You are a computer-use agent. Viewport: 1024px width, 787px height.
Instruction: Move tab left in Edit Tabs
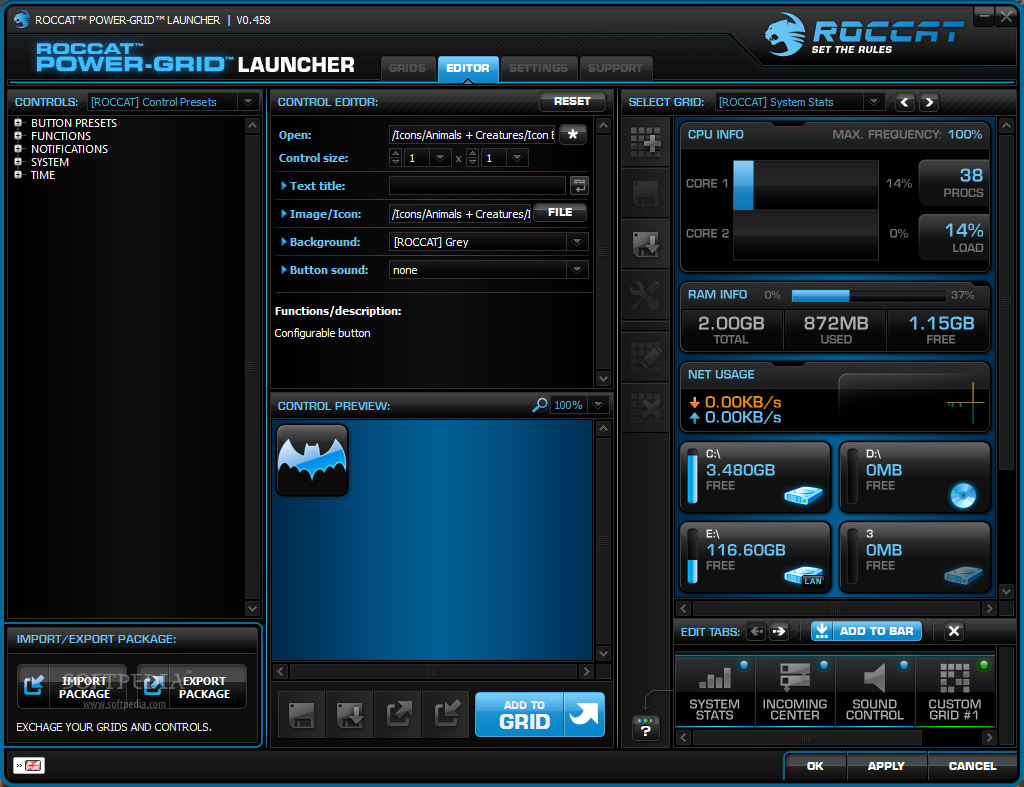757,632
